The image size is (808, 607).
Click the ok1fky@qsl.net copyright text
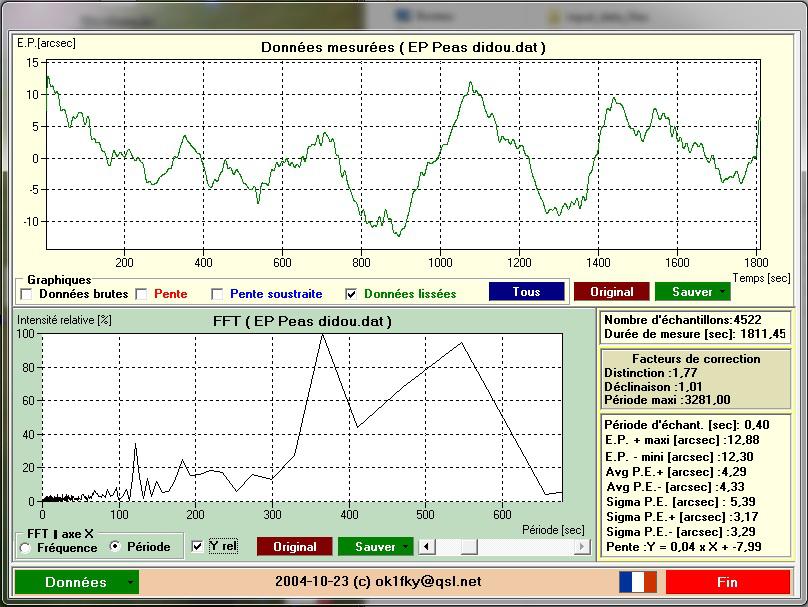[378, 582]
